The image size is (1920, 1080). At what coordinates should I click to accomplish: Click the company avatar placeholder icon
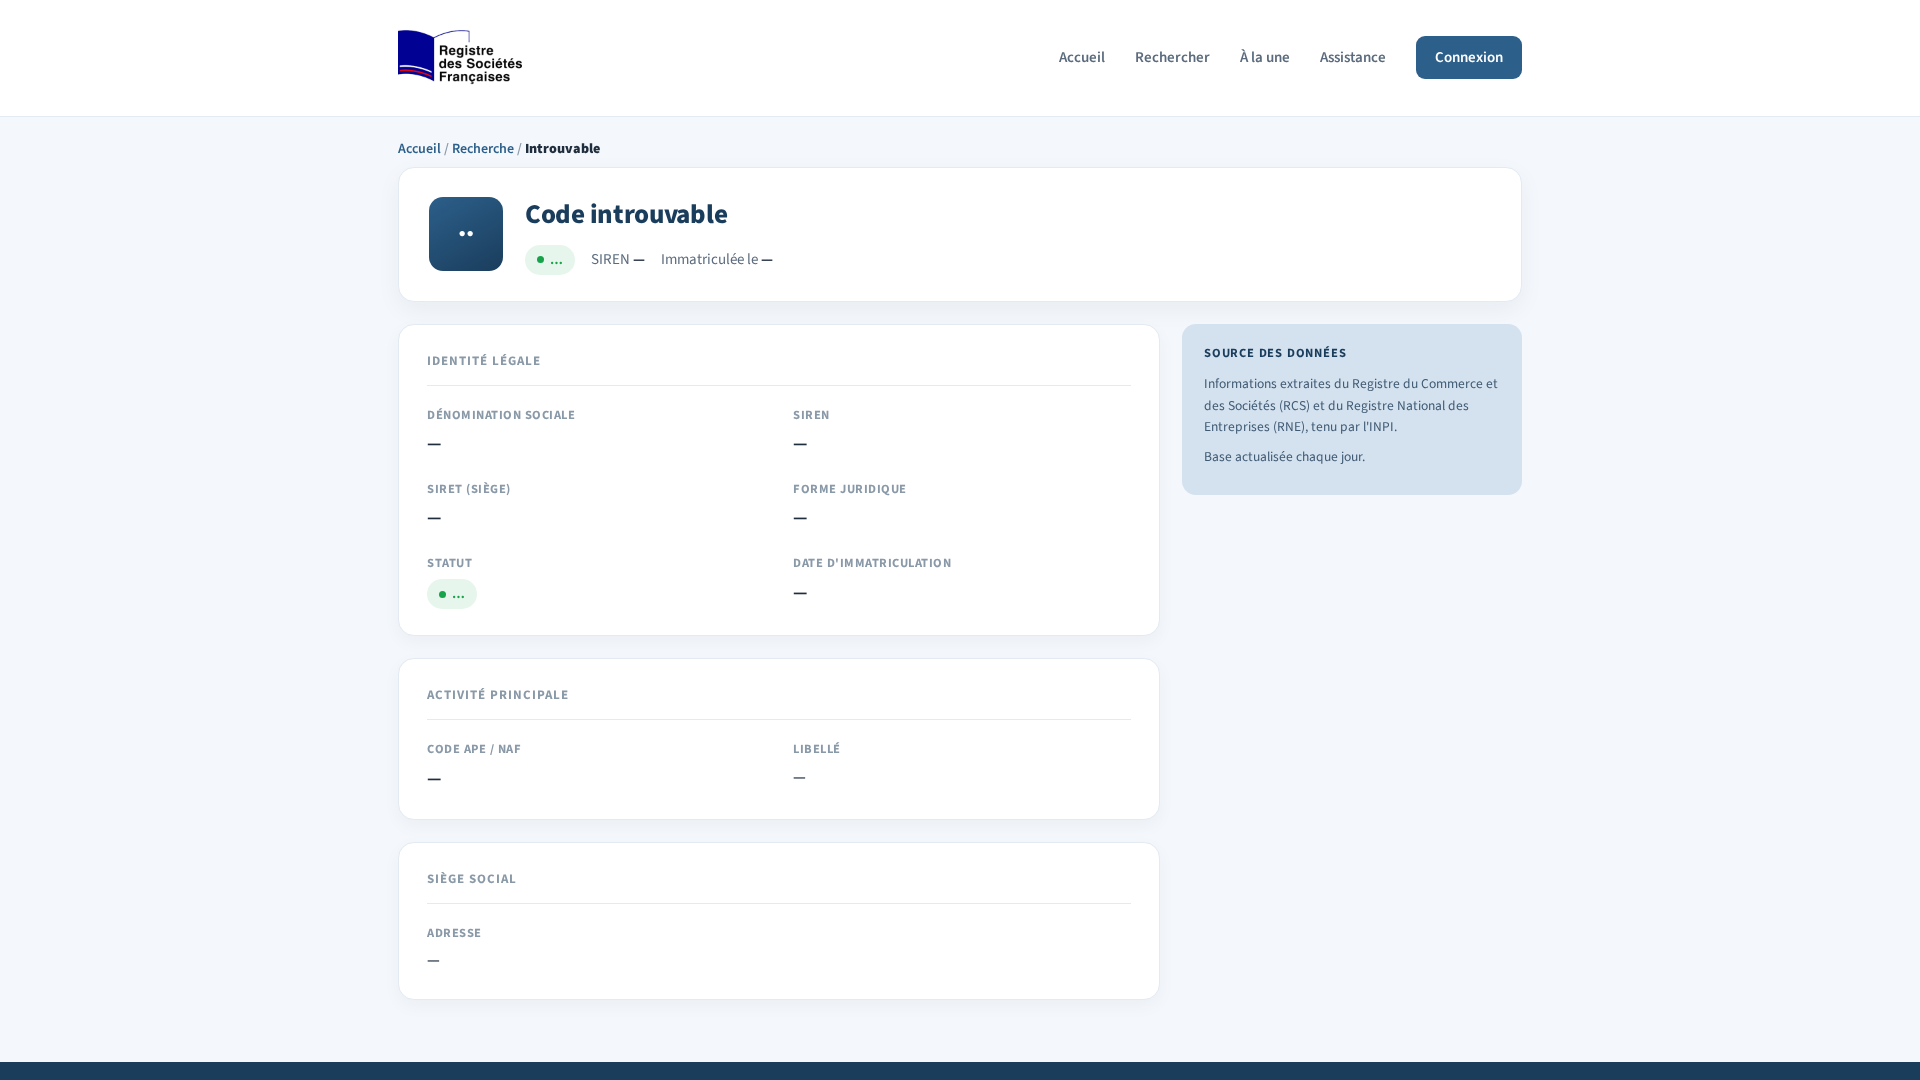tap(466, 234)
